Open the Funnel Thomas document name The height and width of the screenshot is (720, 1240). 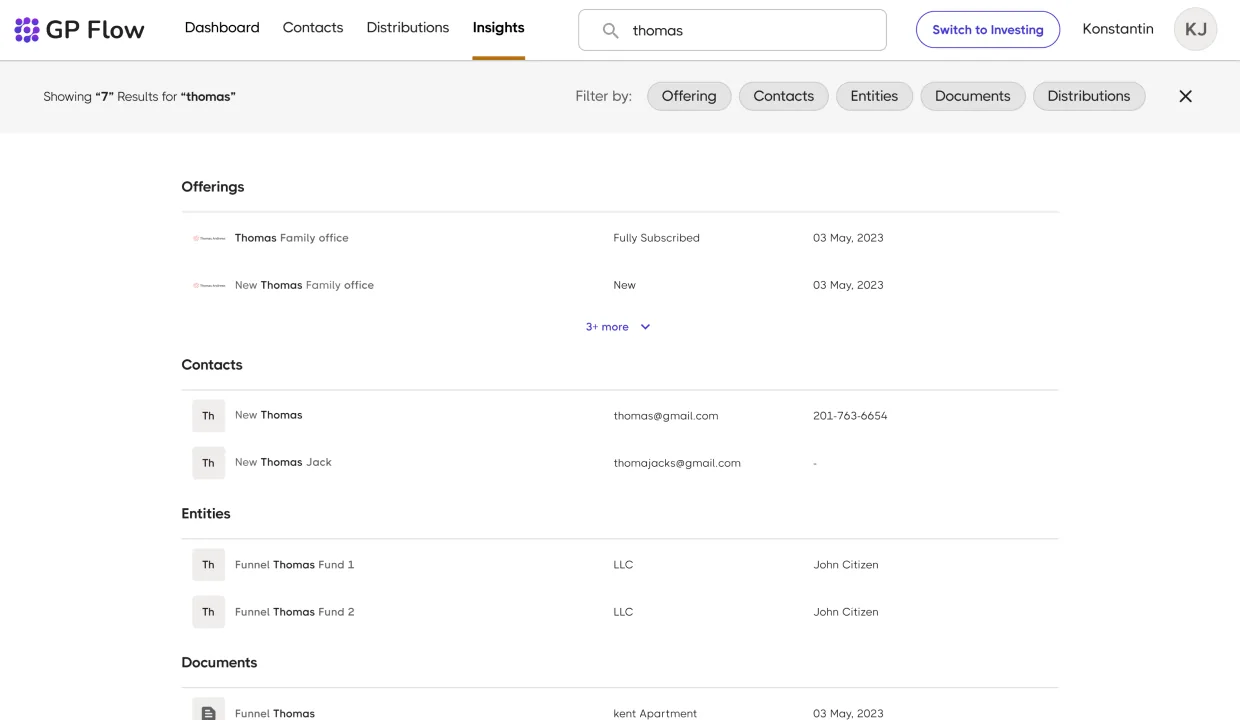pos(275,713)
